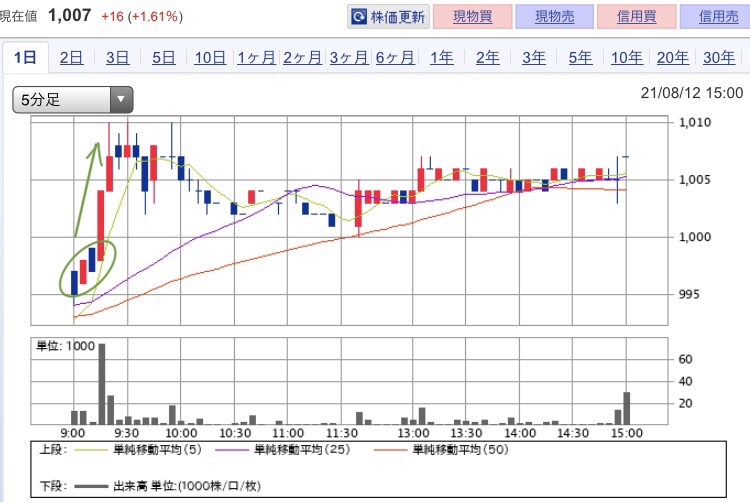Viewport: 750px width, 502px height.
Task: Show the 2年 chart period
Action: [x=487, y=58]
